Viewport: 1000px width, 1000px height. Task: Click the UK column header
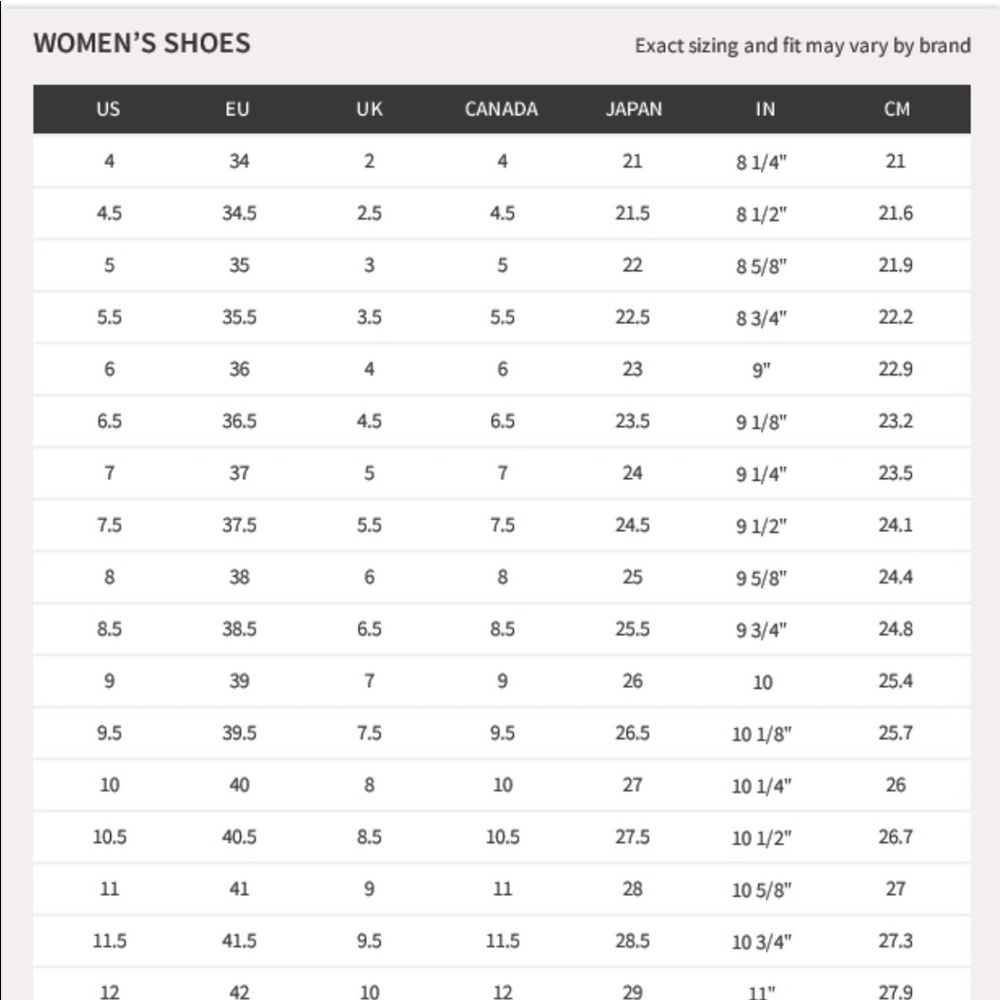pos(369,109)
